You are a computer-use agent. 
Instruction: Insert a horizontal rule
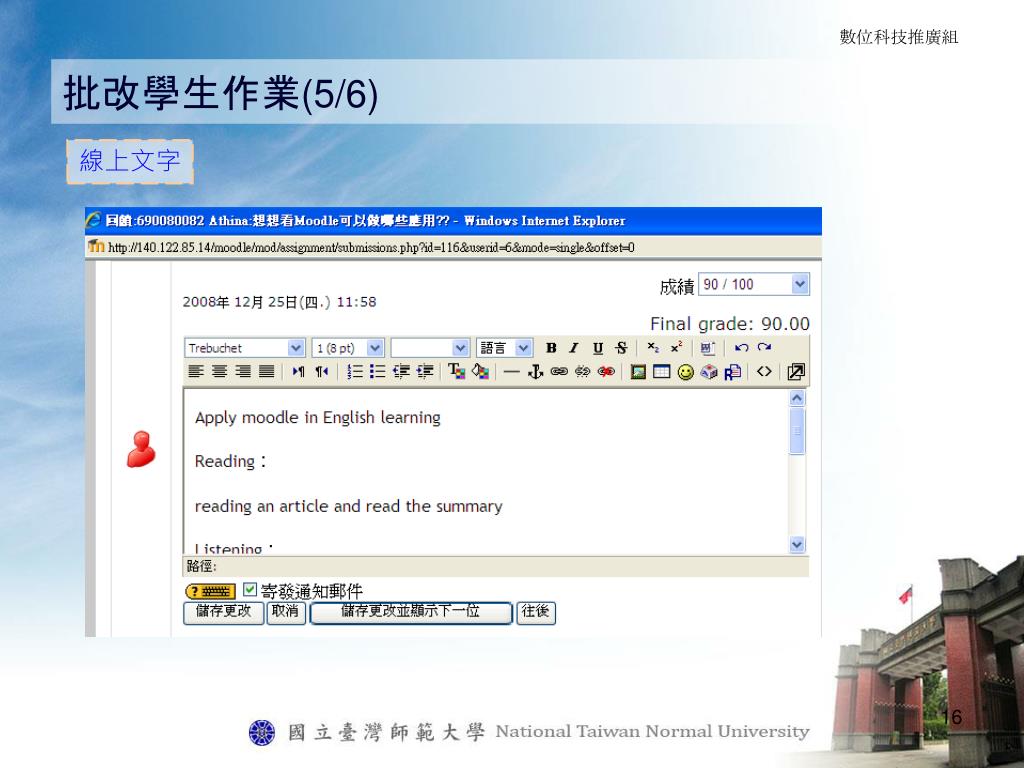[512, 372]
